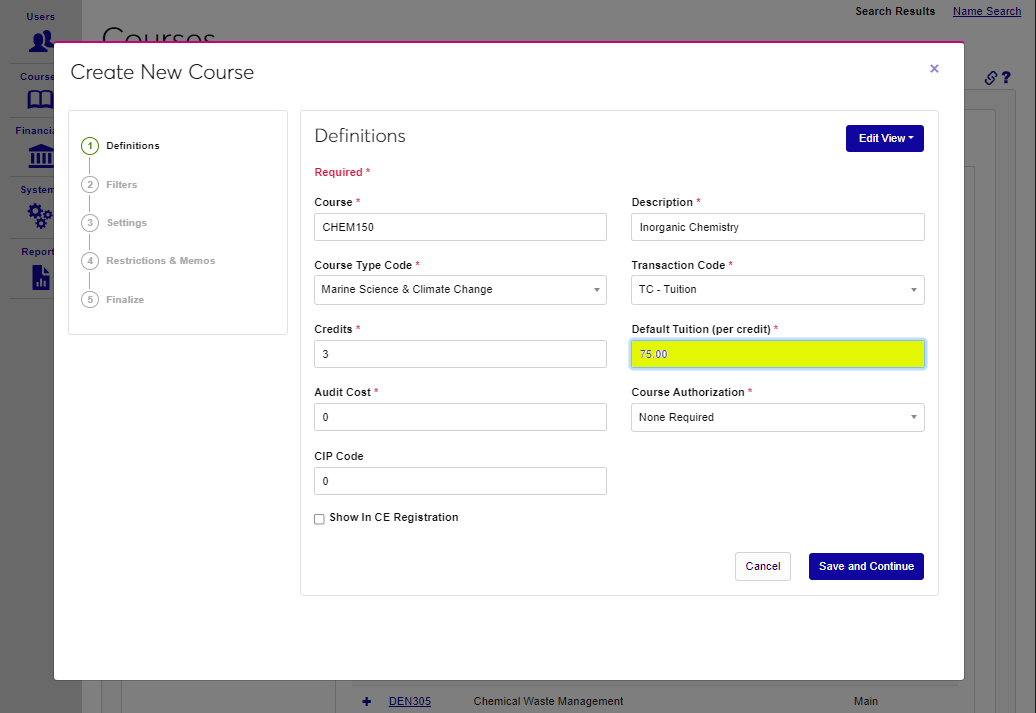Jump to Restrictions & Memos step

click(x=160, y=261)
